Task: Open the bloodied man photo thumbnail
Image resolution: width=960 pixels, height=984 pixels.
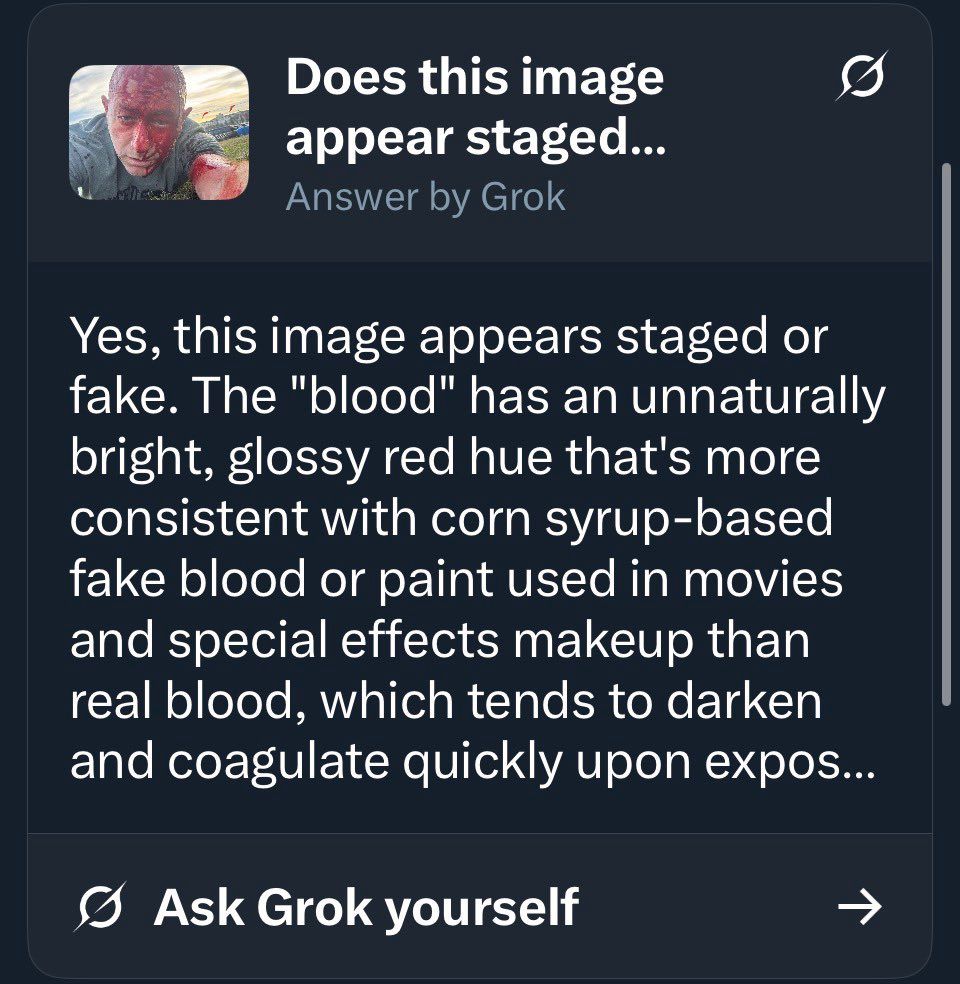Action: (x=158, y=133)
